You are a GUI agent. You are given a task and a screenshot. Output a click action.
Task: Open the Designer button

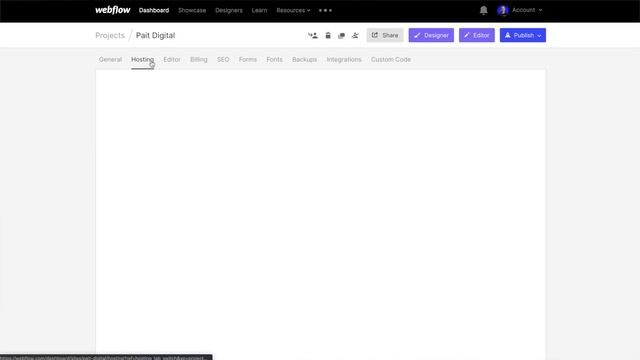click(431, 35)
